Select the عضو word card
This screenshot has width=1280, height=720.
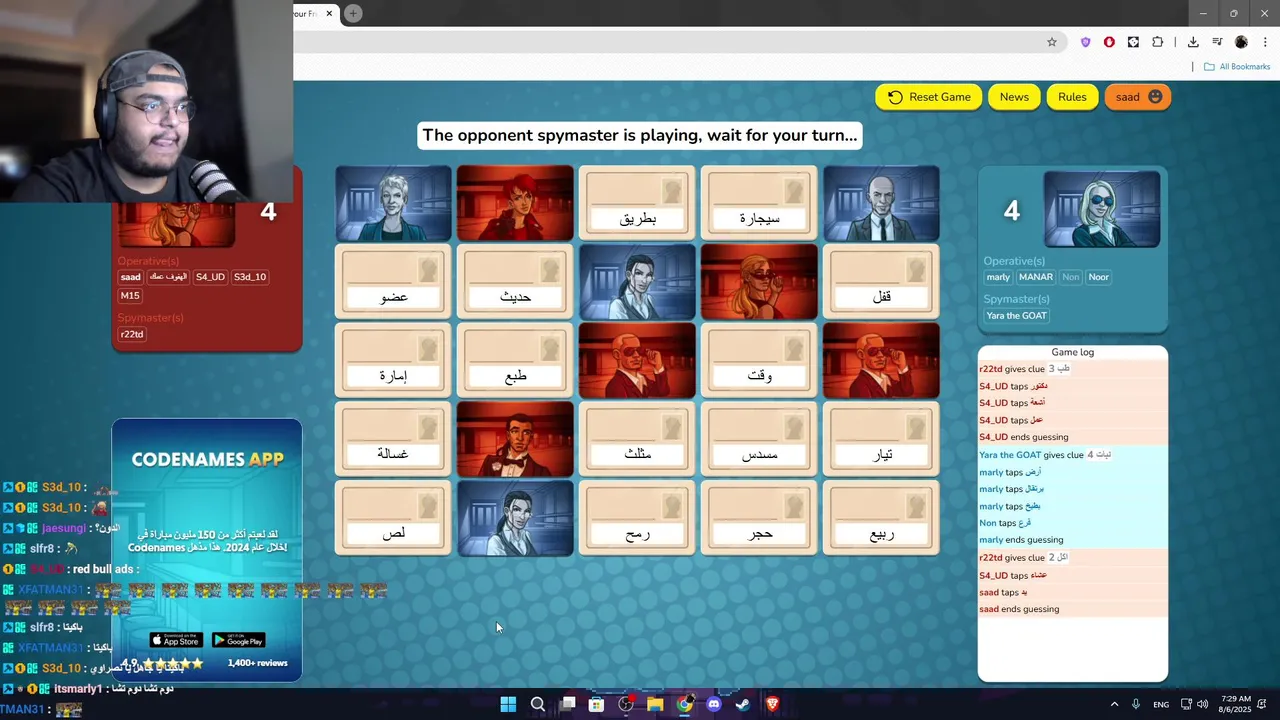[x=393, y=282]
